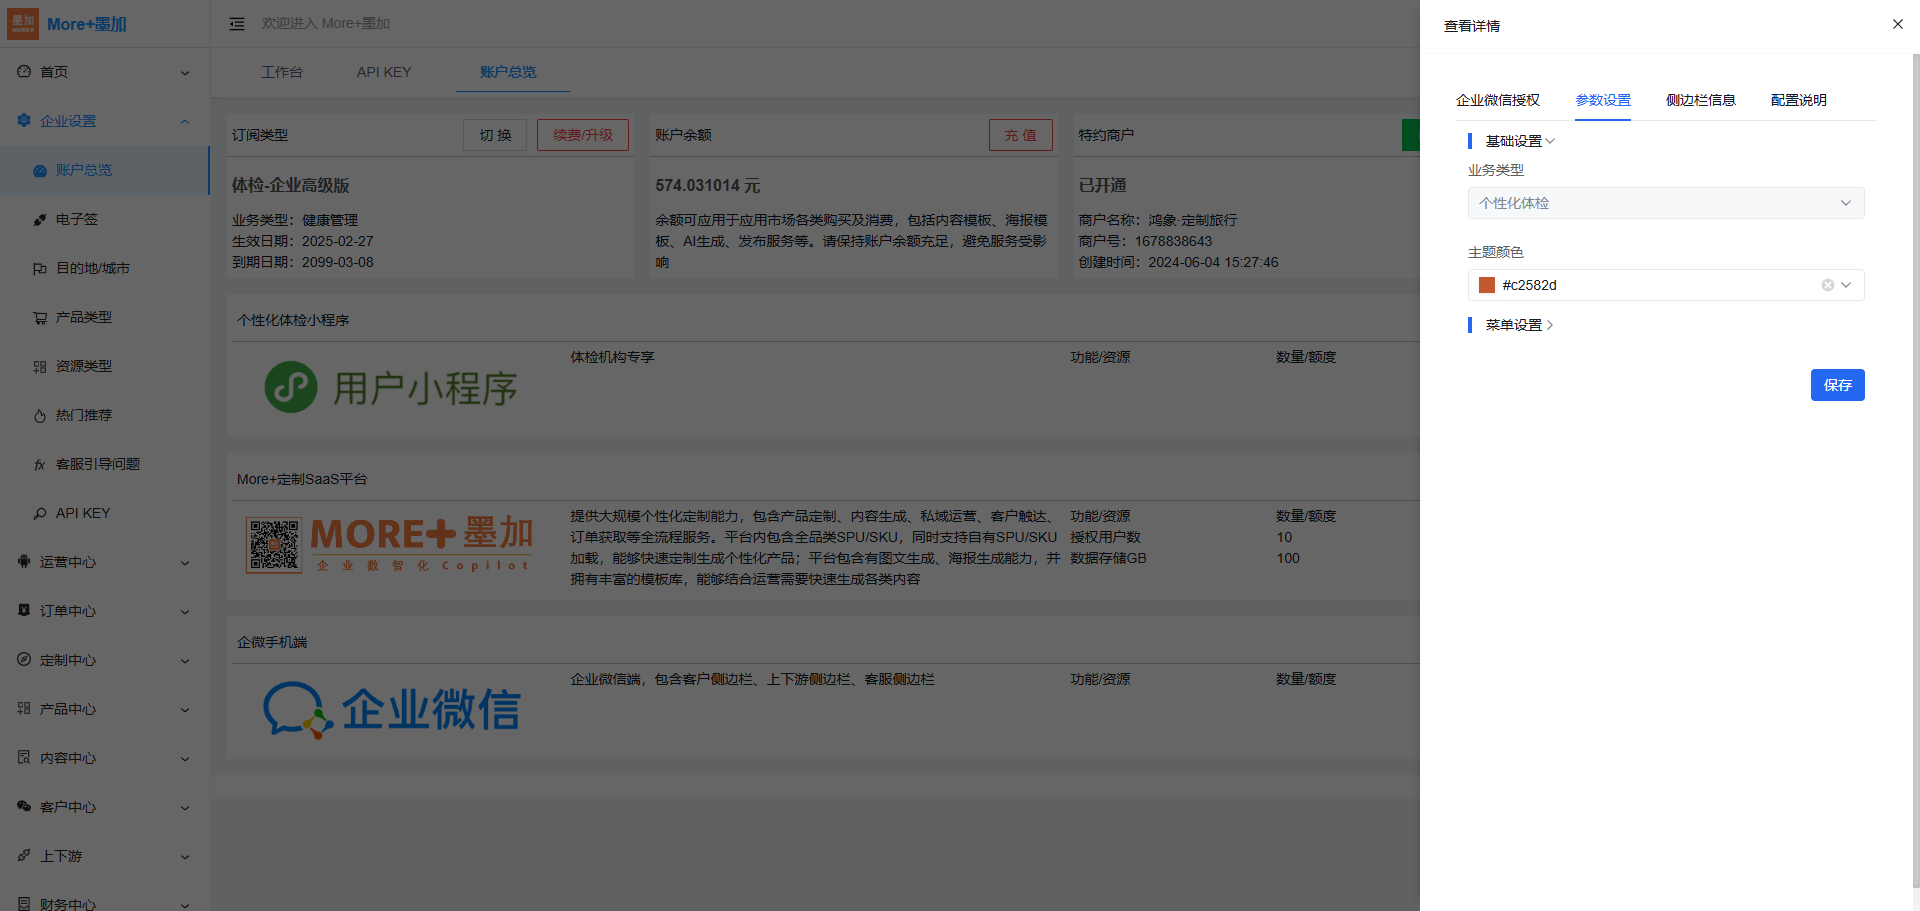
Task: Open 热门推荐 in the sidebar
Action: [83, 415]
